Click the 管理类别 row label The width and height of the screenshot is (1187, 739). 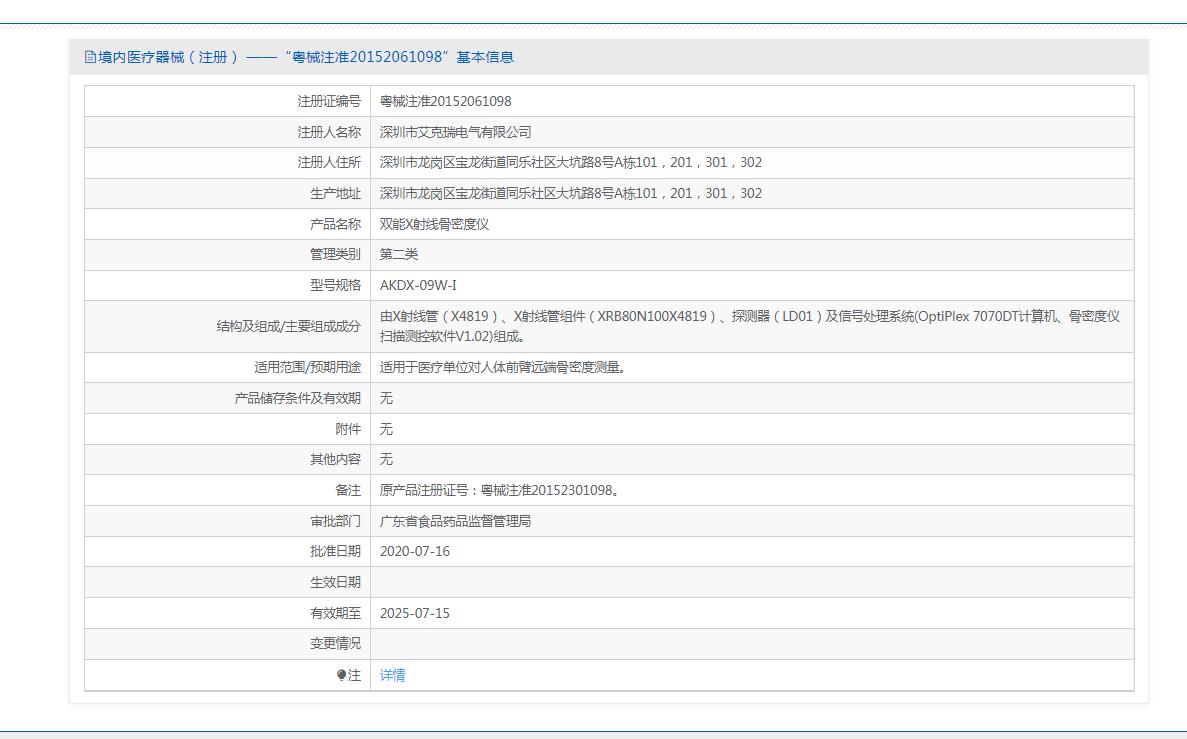(335, 254)
